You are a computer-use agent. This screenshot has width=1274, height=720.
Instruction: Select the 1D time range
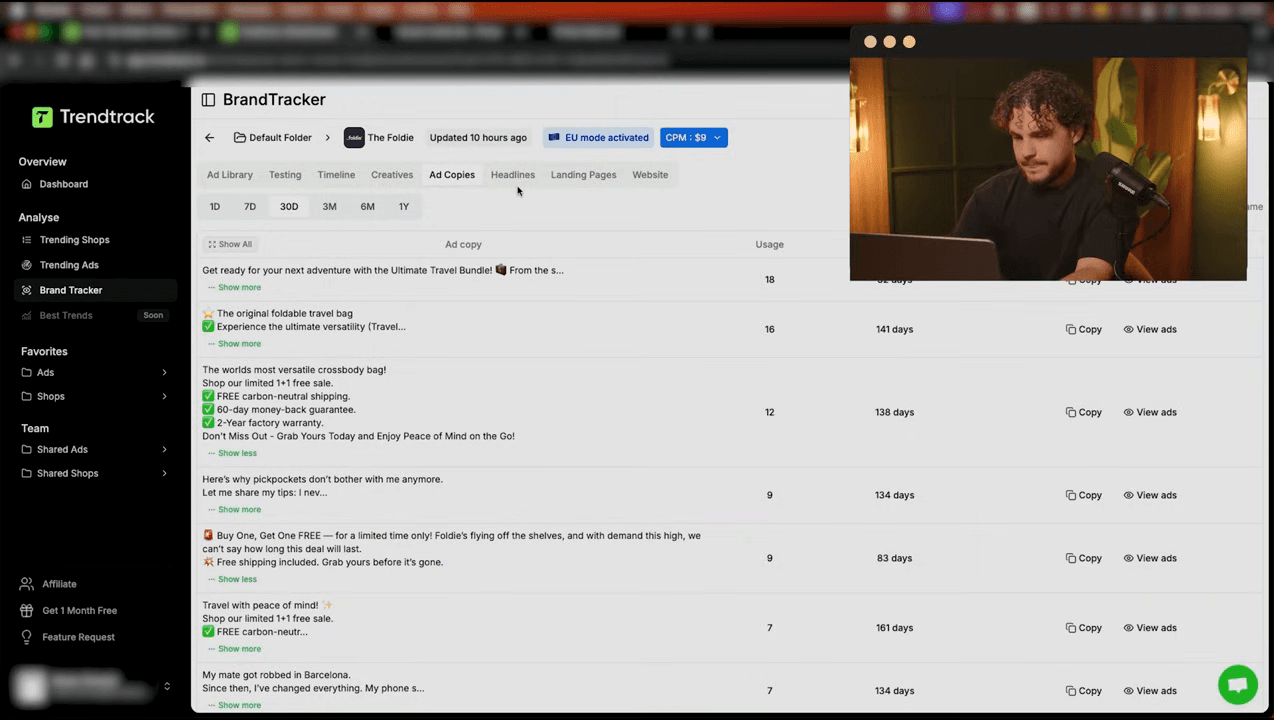[215, 207]
